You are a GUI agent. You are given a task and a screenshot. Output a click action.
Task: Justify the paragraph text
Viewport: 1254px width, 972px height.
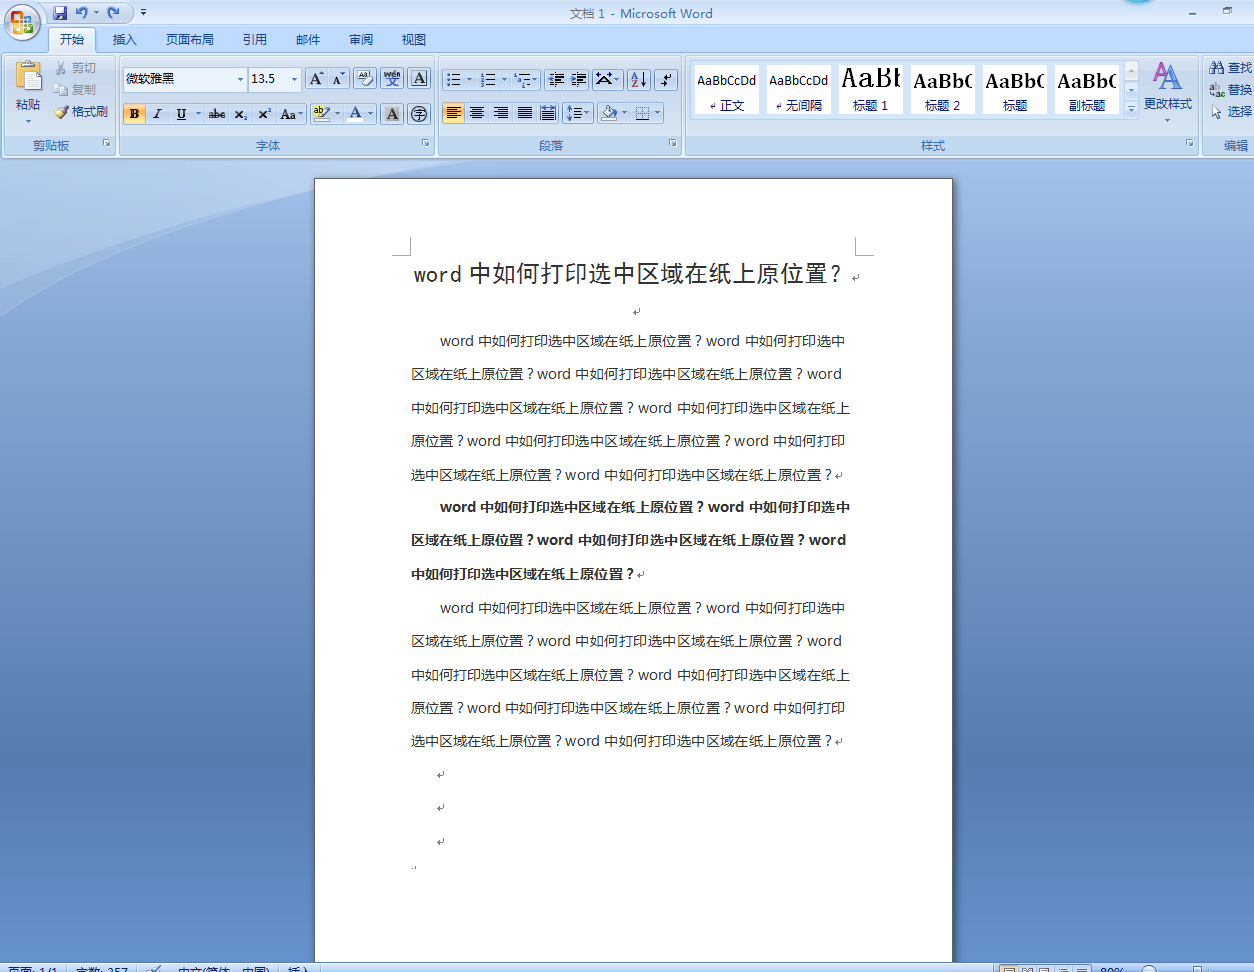tap(524, 113)
